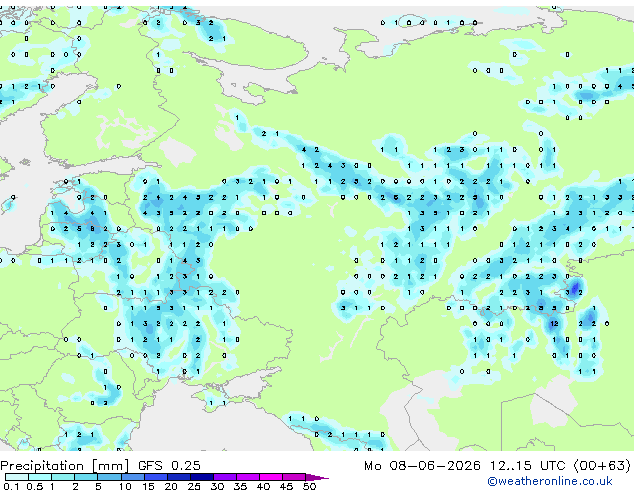Click the 1–2 mm legend color swatch

[63, 477]
